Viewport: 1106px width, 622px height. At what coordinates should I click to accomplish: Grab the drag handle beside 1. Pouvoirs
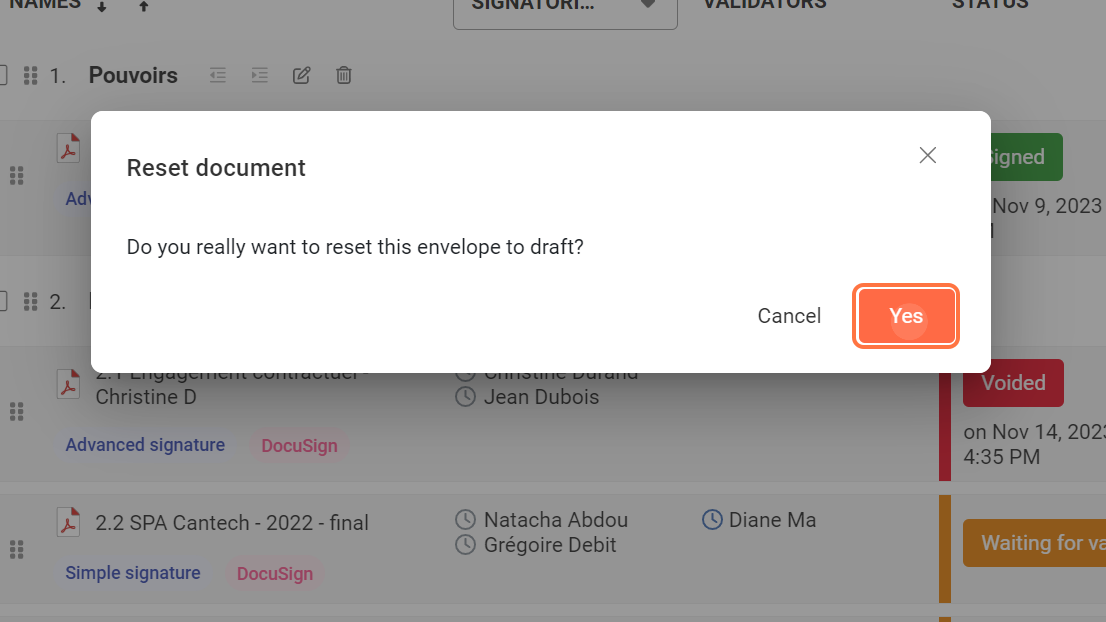click(x=30, y=76)
